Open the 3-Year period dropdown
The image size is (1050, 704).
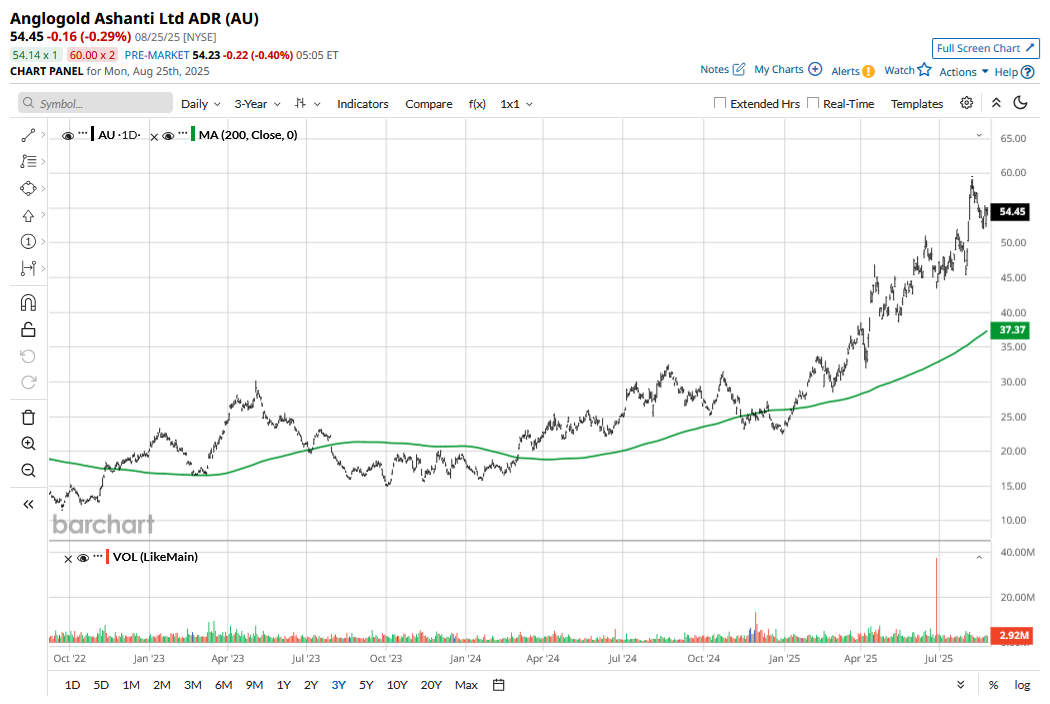pyautogui.click(x=257, y=104)
